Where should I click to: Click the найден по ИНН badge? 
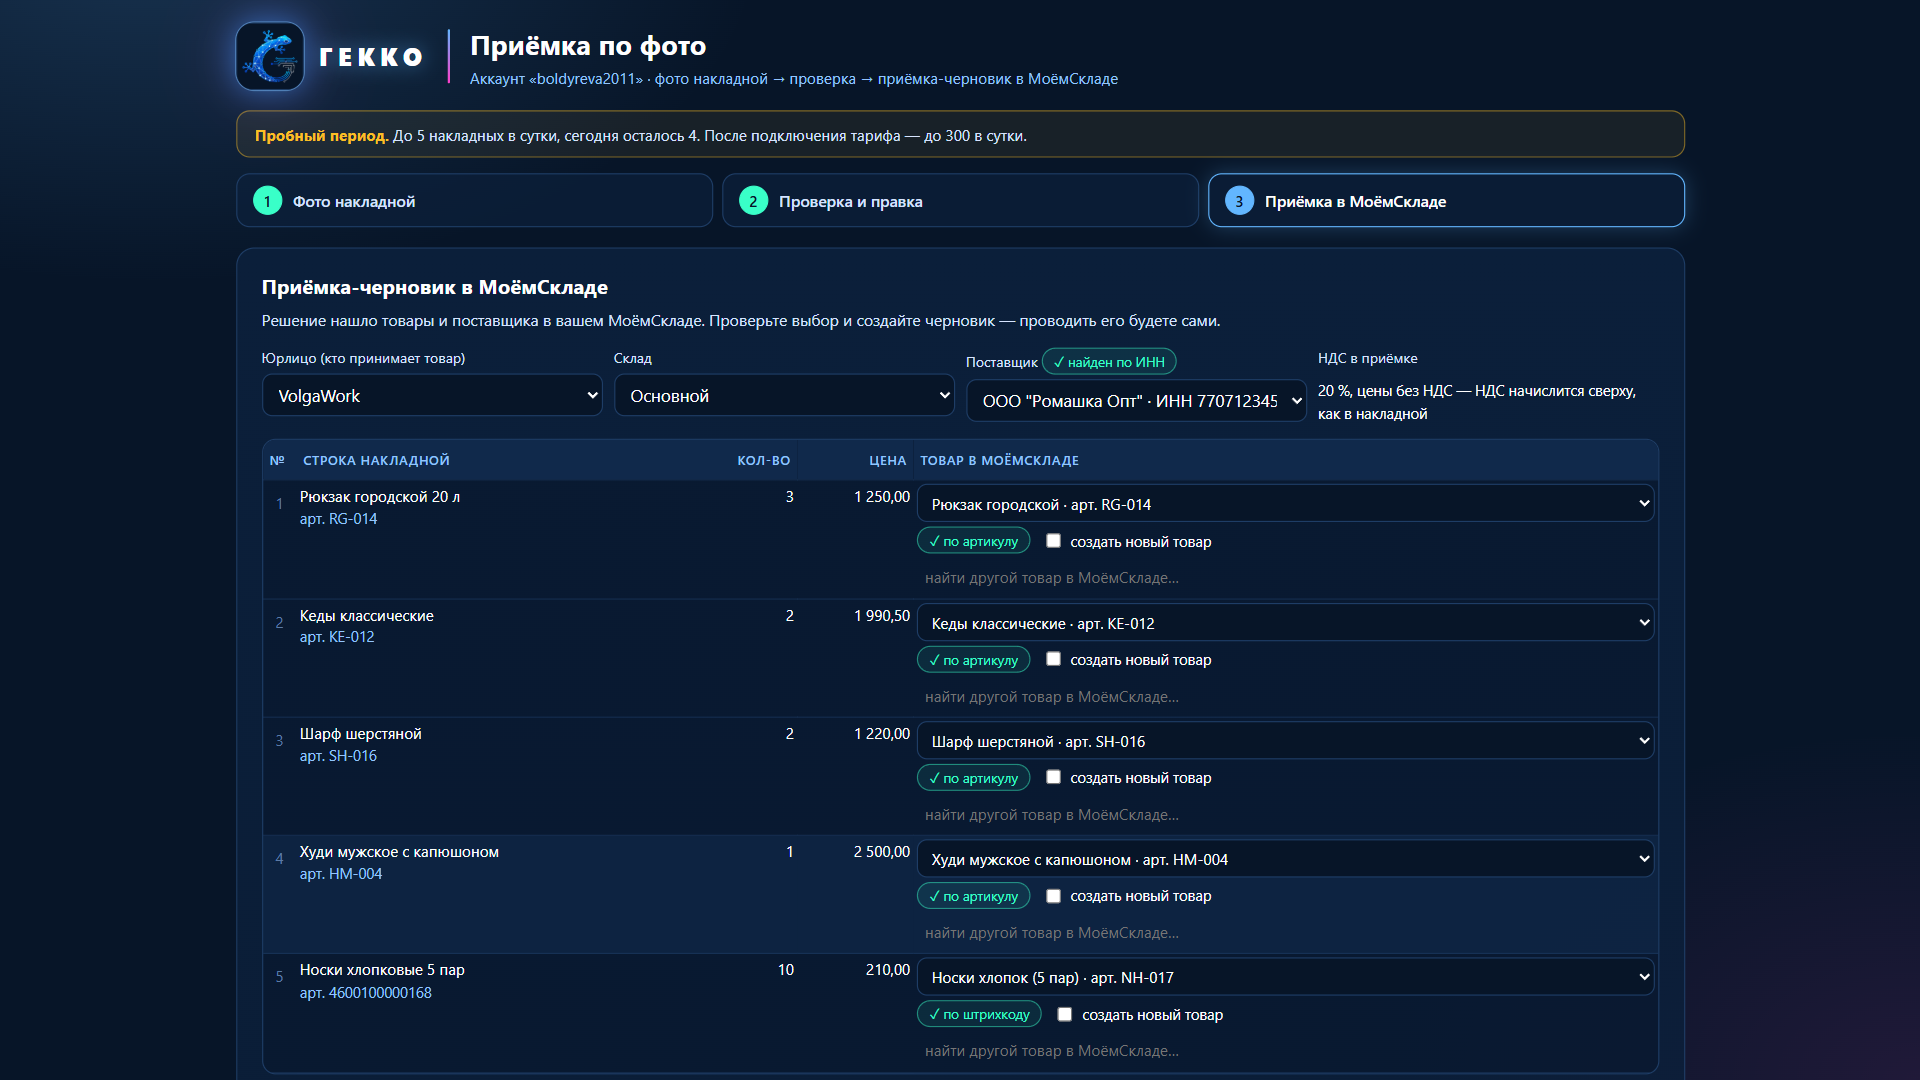(x=1109, y=362)
